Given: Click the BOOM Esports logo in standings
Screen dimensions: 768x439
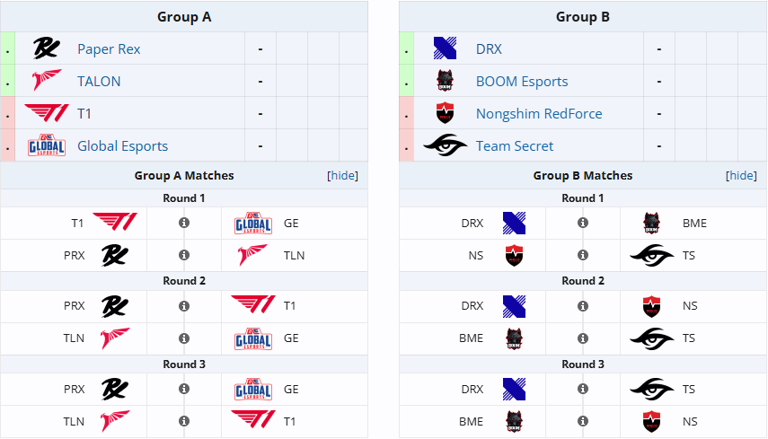Looking at the screenshot, I should click(x=445, y=81).
